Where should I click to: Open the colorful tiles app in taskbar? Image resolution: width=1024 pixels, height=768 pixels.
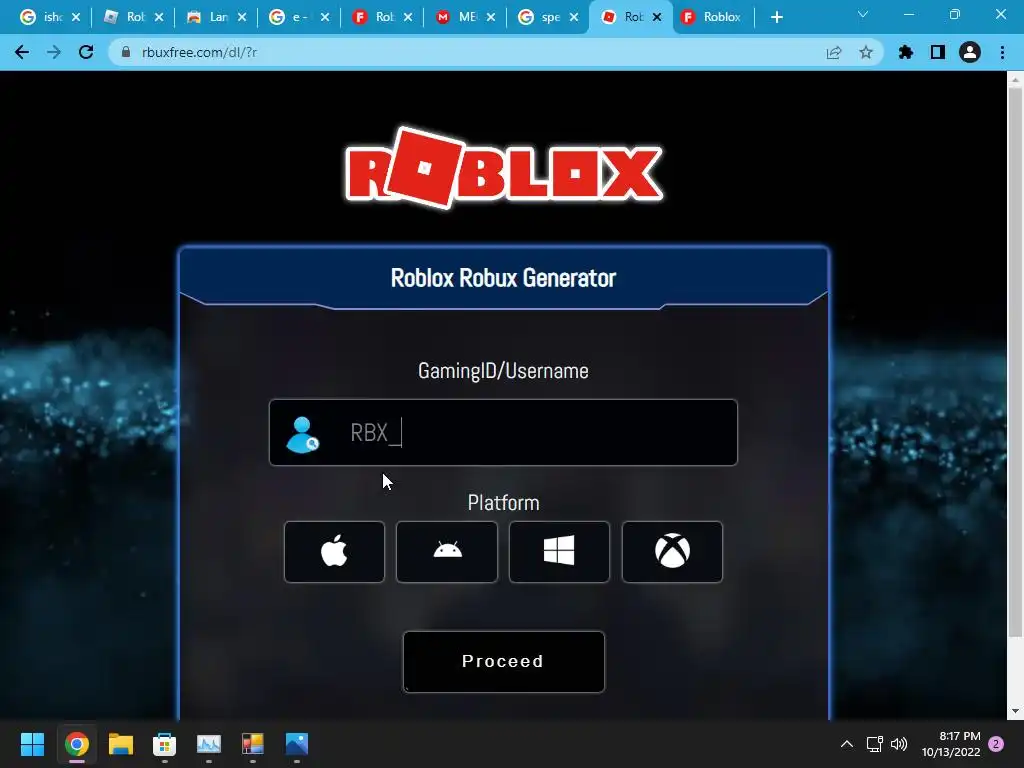253,744
